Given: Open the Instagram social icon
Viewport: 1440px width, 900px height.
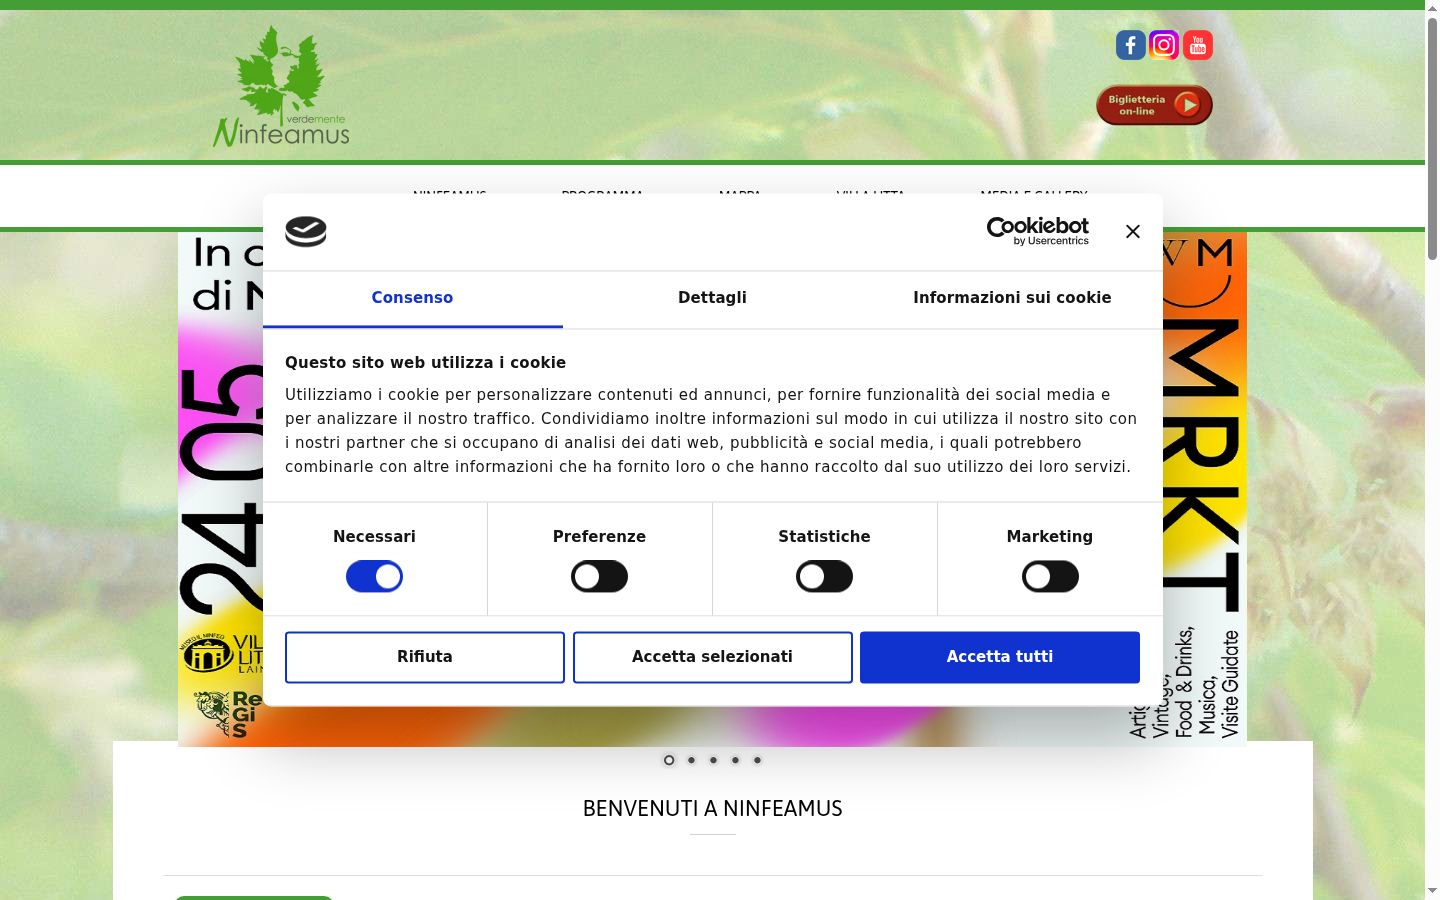Looking at the screenshot, I should pos(1164,45).
